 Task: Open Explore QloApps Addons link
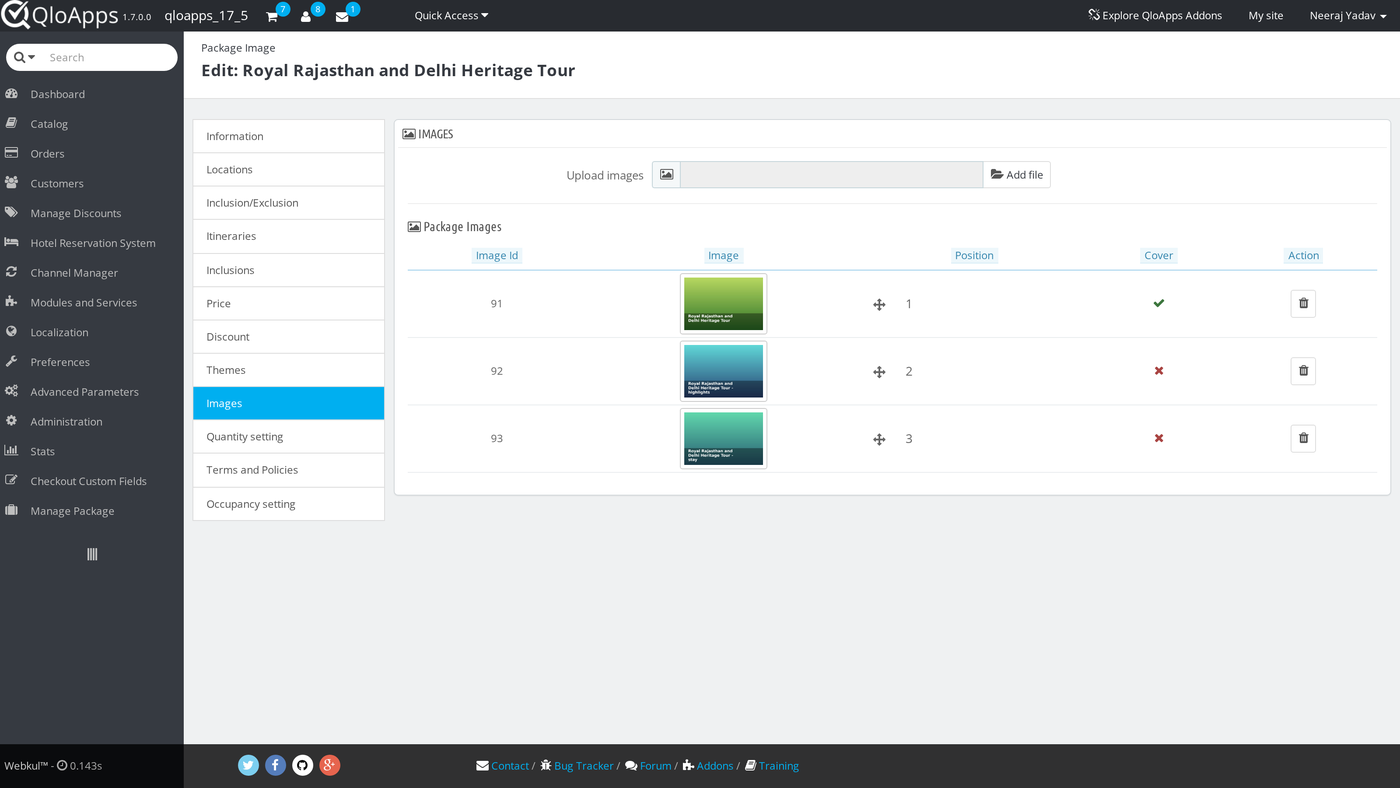coord(1155,16)
